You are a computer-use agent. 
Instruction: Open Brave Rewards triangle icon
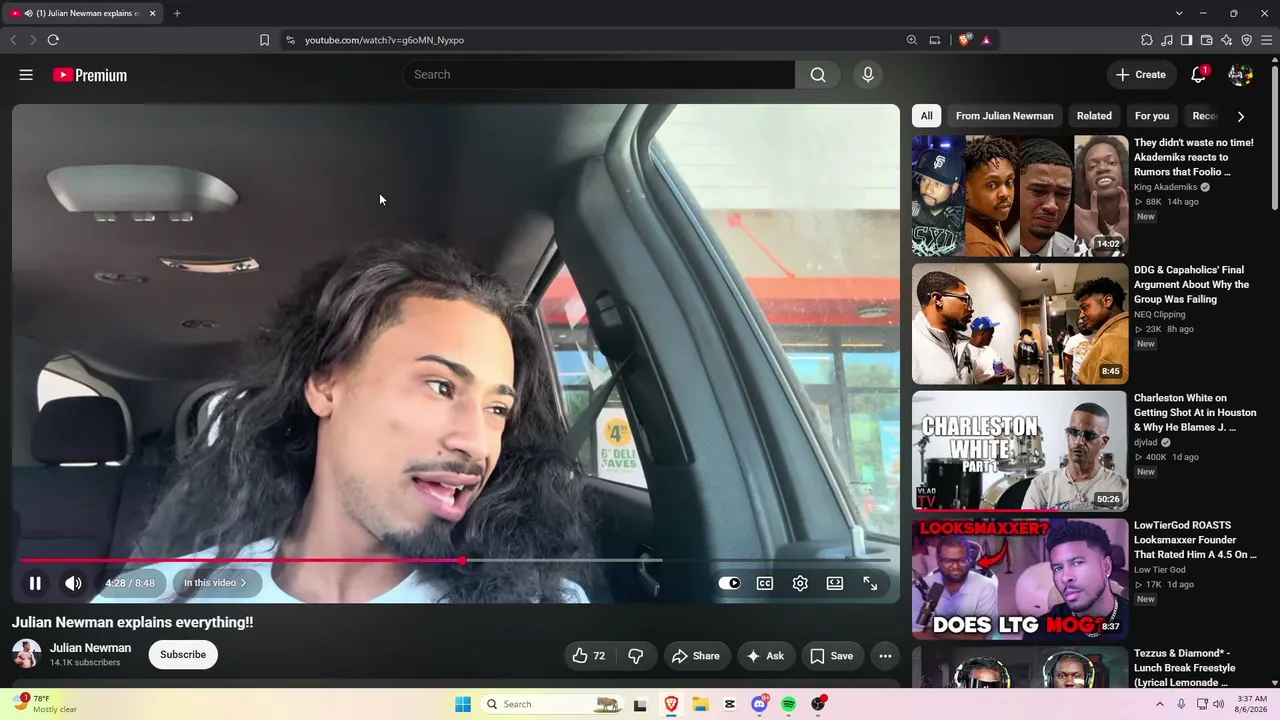coord(986,40)
